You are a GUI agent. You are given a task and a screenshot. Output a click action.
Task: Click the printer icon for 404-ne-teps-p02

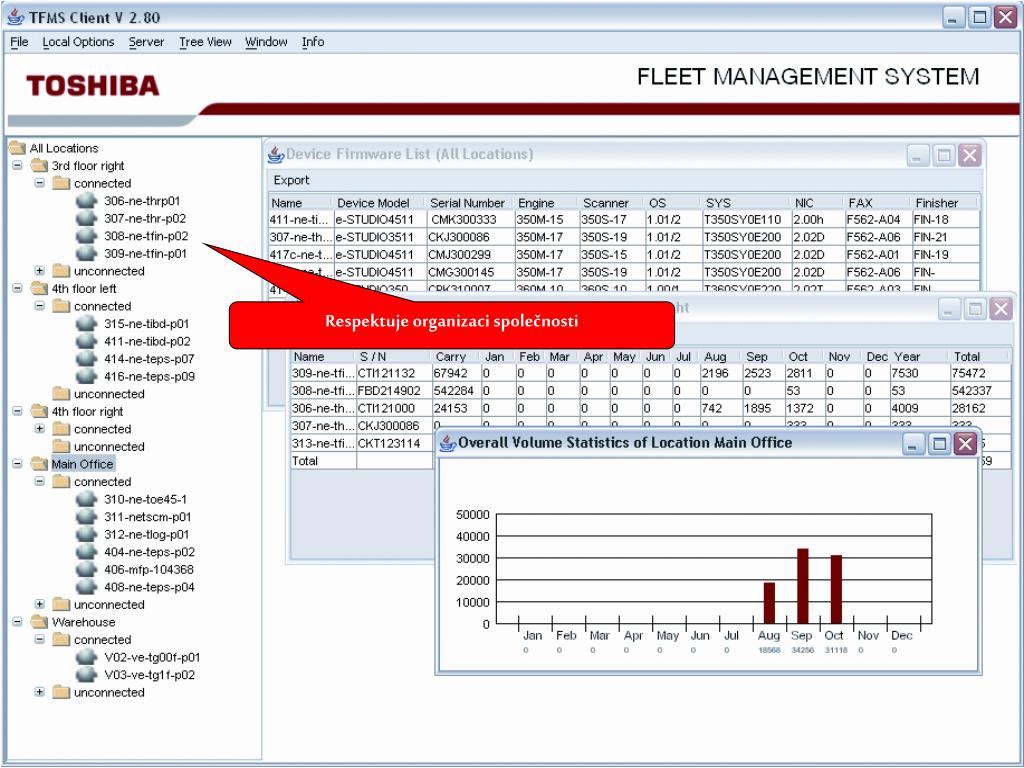click(86, 552)
